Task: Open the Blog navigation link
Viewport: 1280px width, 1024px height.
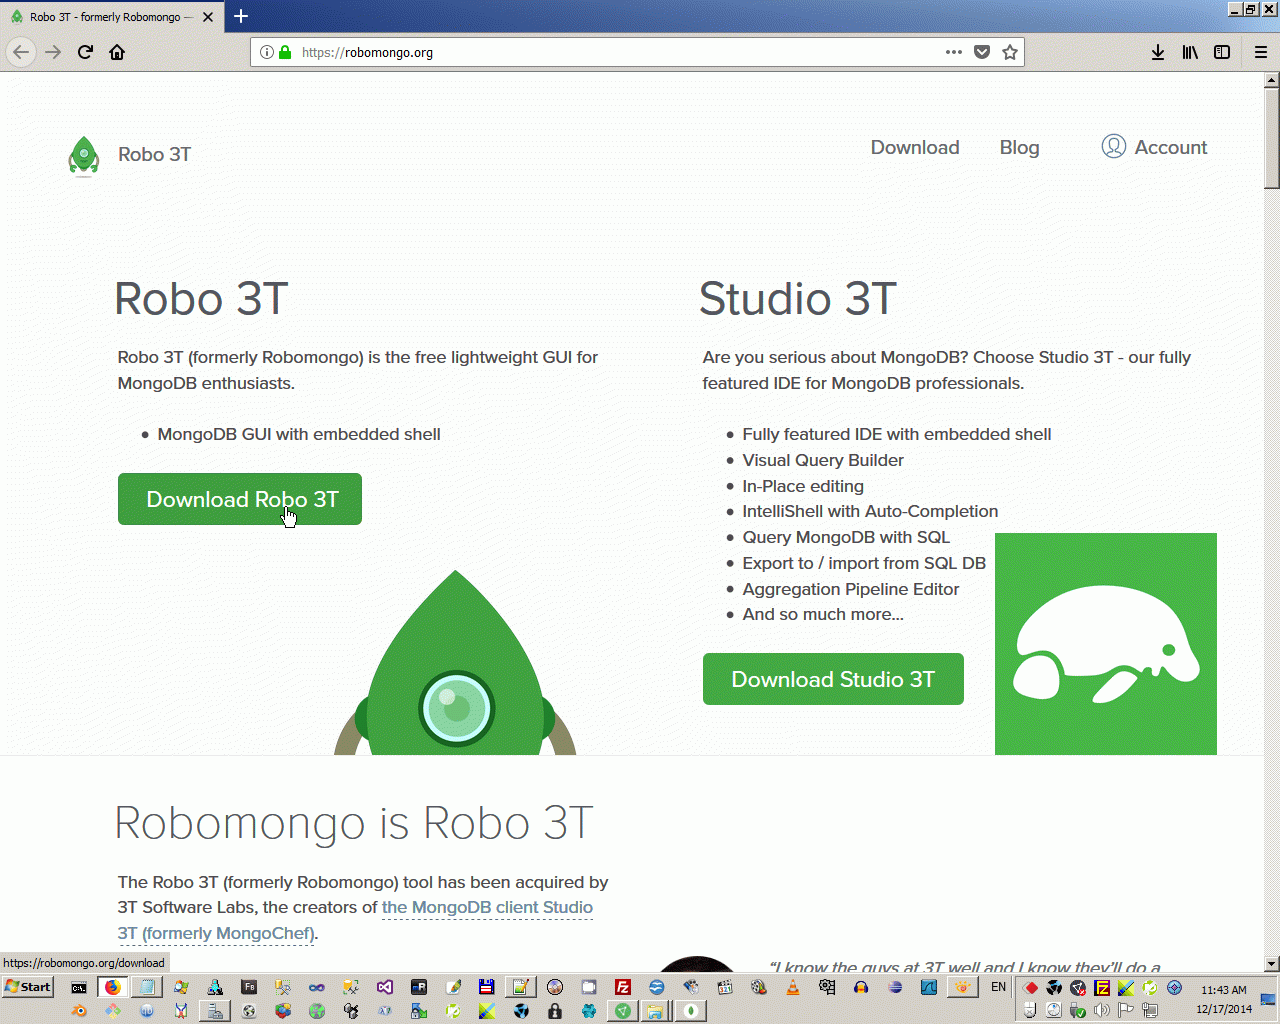Action: point(1020,148)
